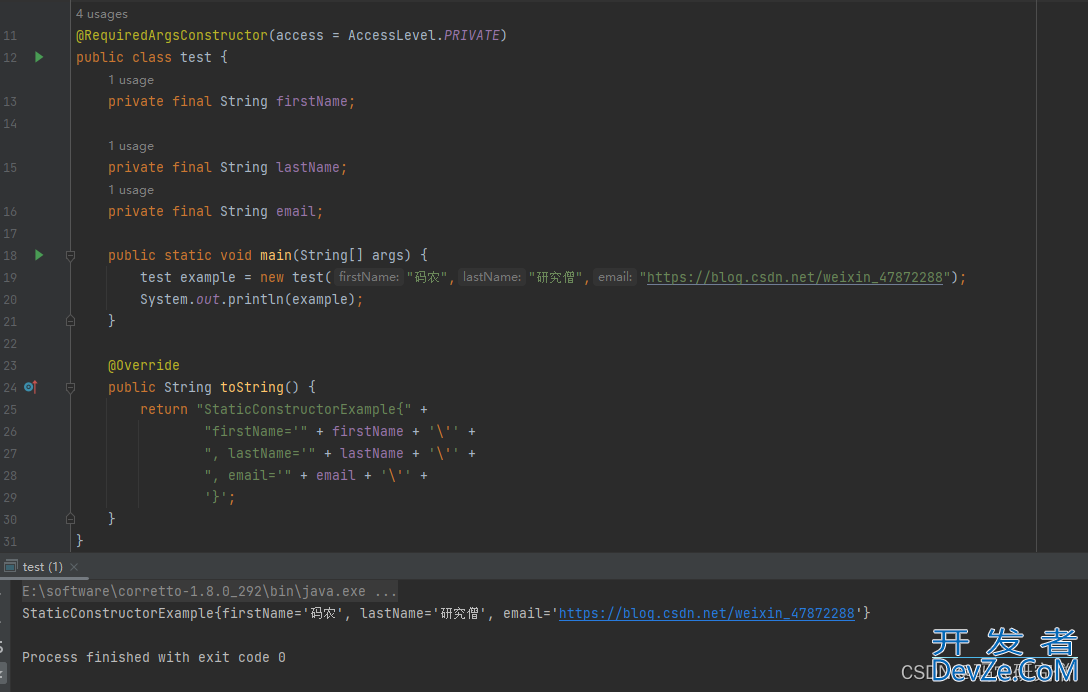Image resolution: width=1088 pixels, height=692 pixels.
Task: Click line number 25 in the gutter
Action: tap(10, 410)
